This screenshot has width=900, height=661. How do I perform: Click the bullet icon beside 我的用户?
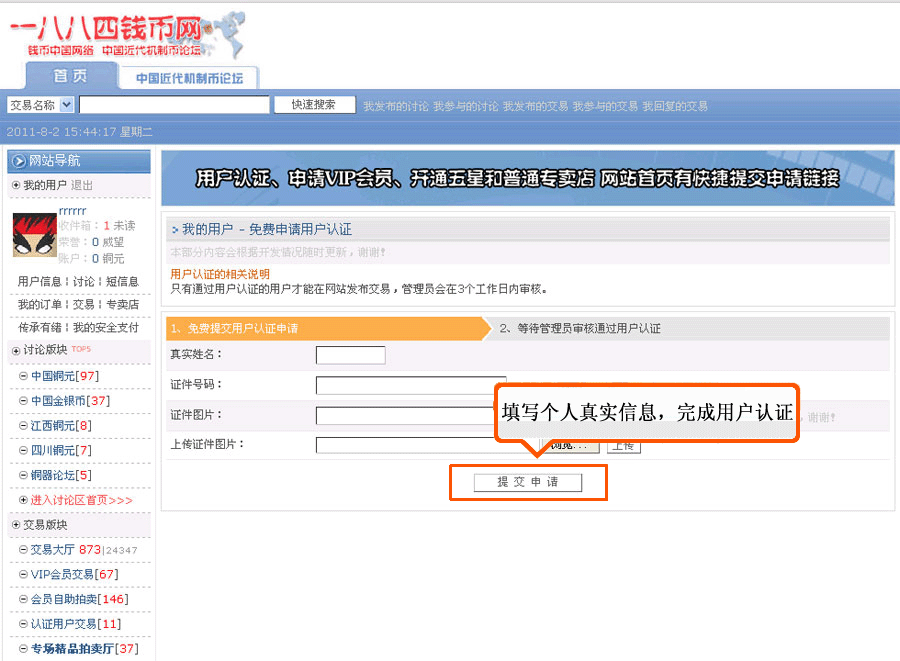15,186
